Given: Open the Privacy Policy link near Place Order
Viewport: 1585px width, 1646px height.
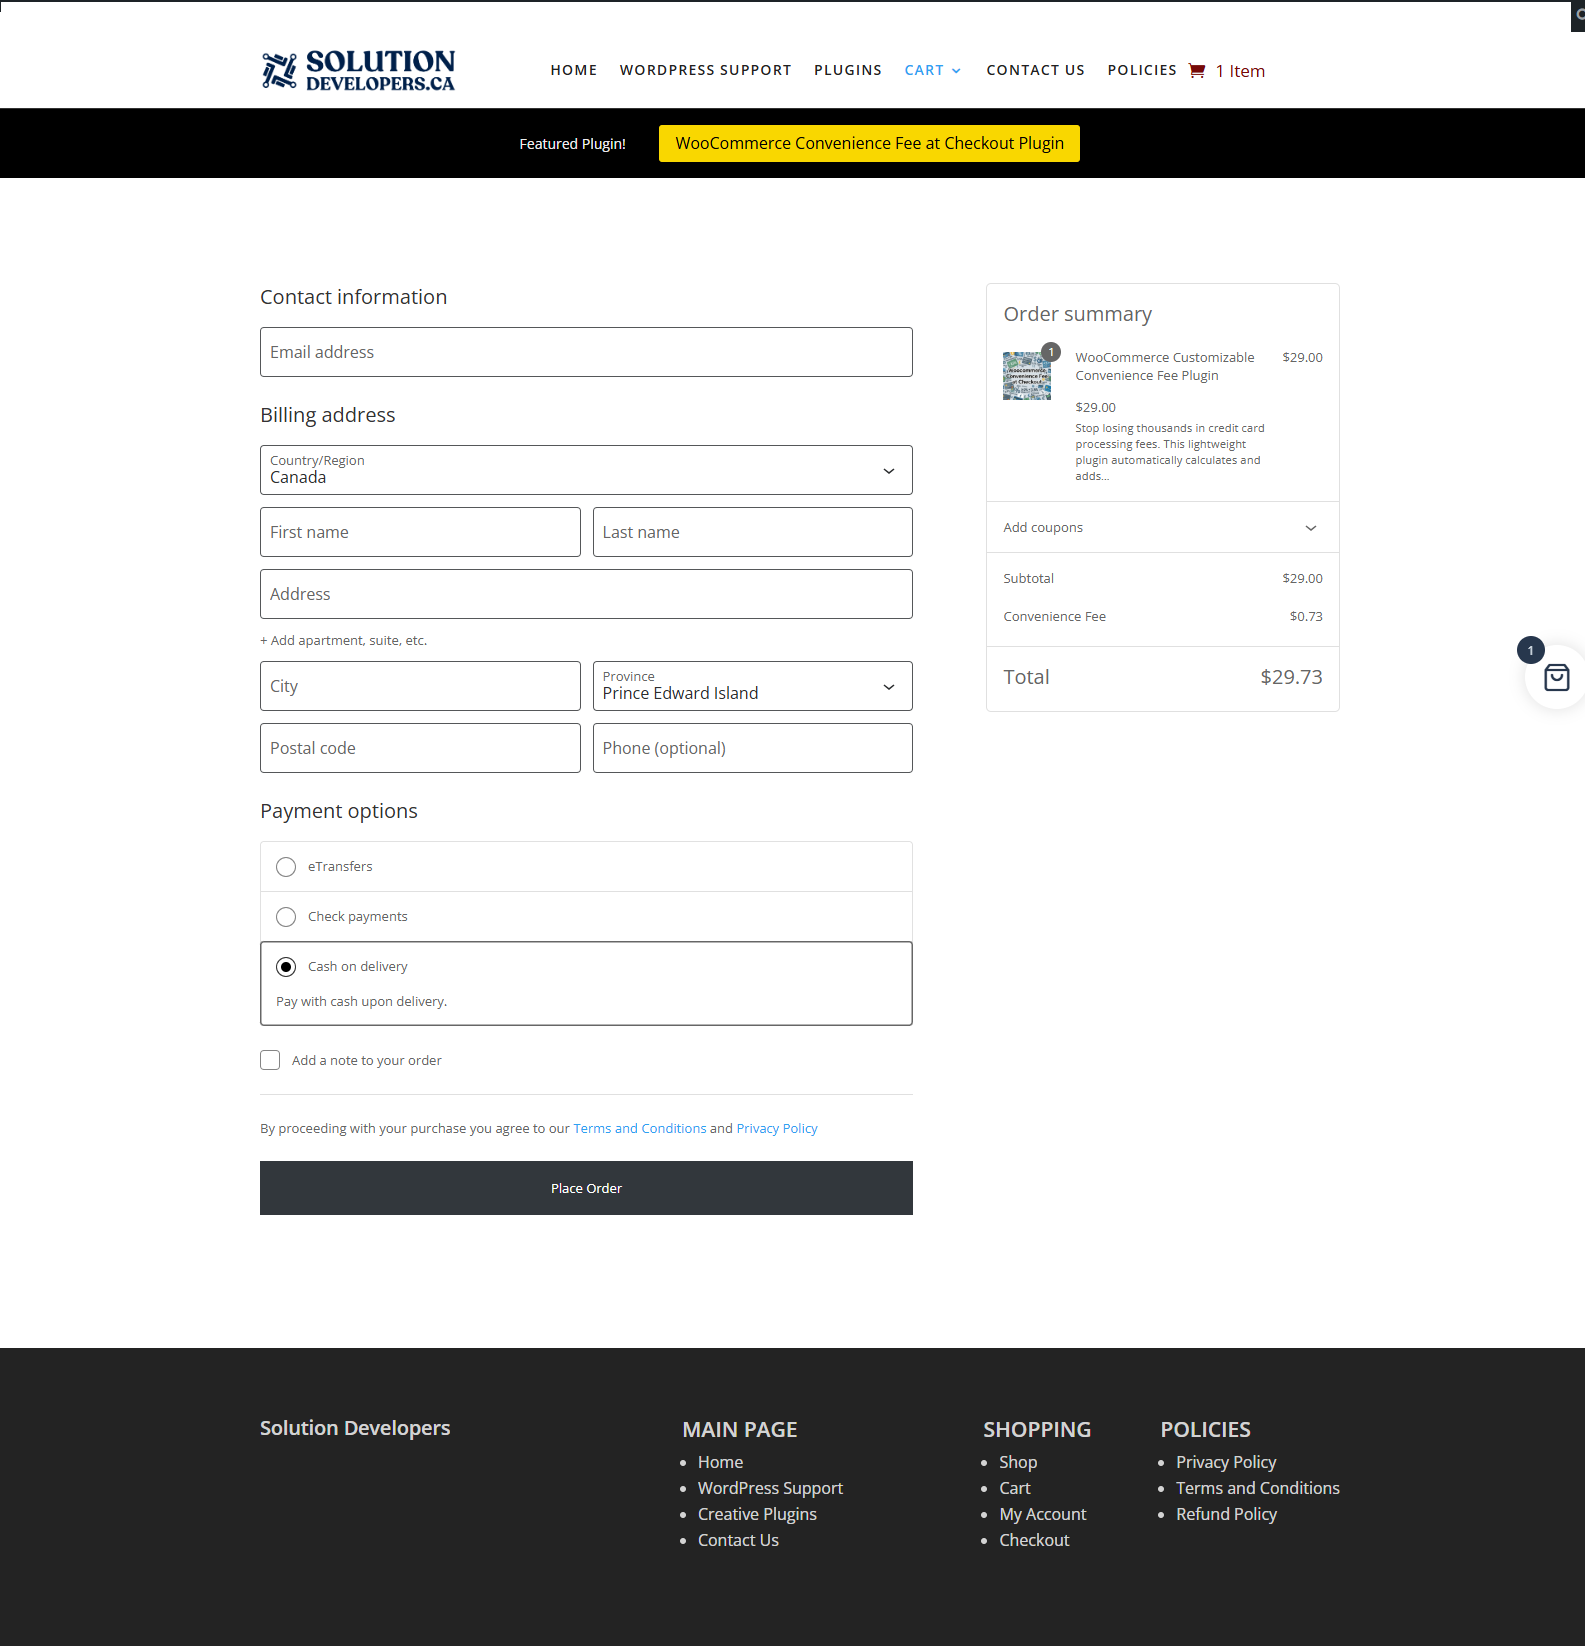Looking at the screenshot, I should click(x=777, y=1128).
